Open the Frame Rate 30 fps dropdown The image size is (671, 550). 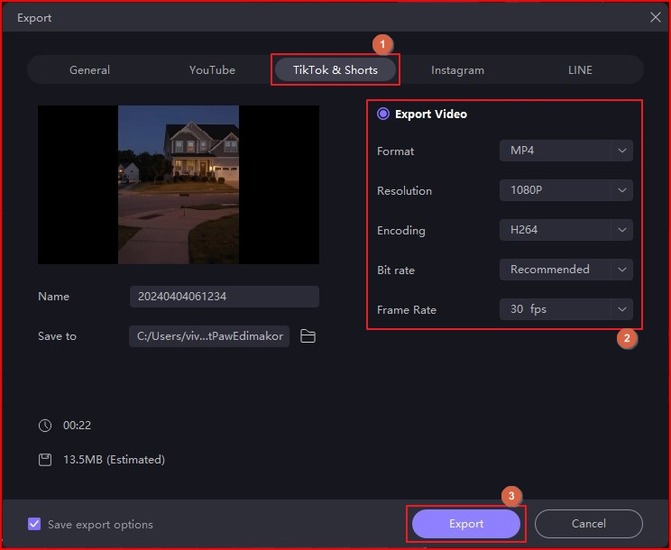(565, 309)
